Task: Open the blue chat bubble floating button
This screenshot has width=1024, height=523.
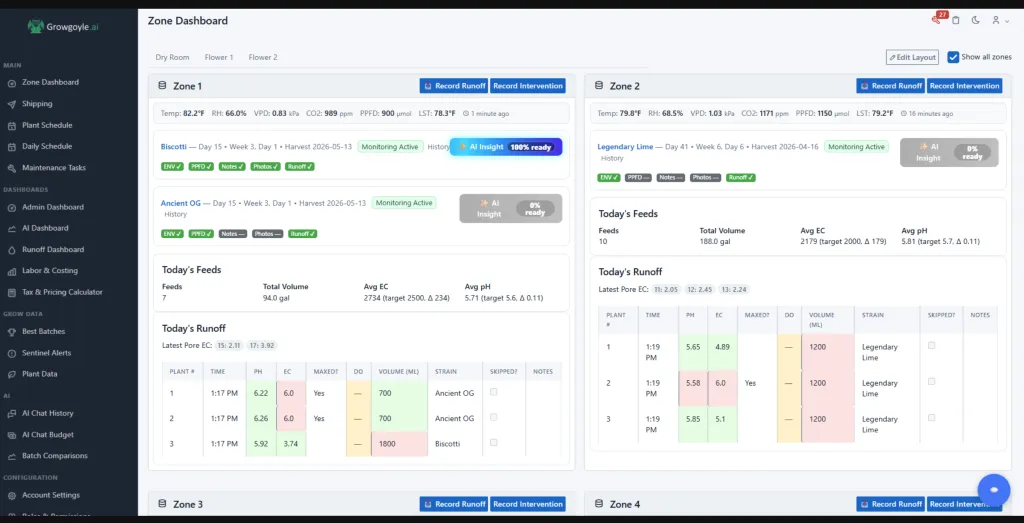Action: 994,490
